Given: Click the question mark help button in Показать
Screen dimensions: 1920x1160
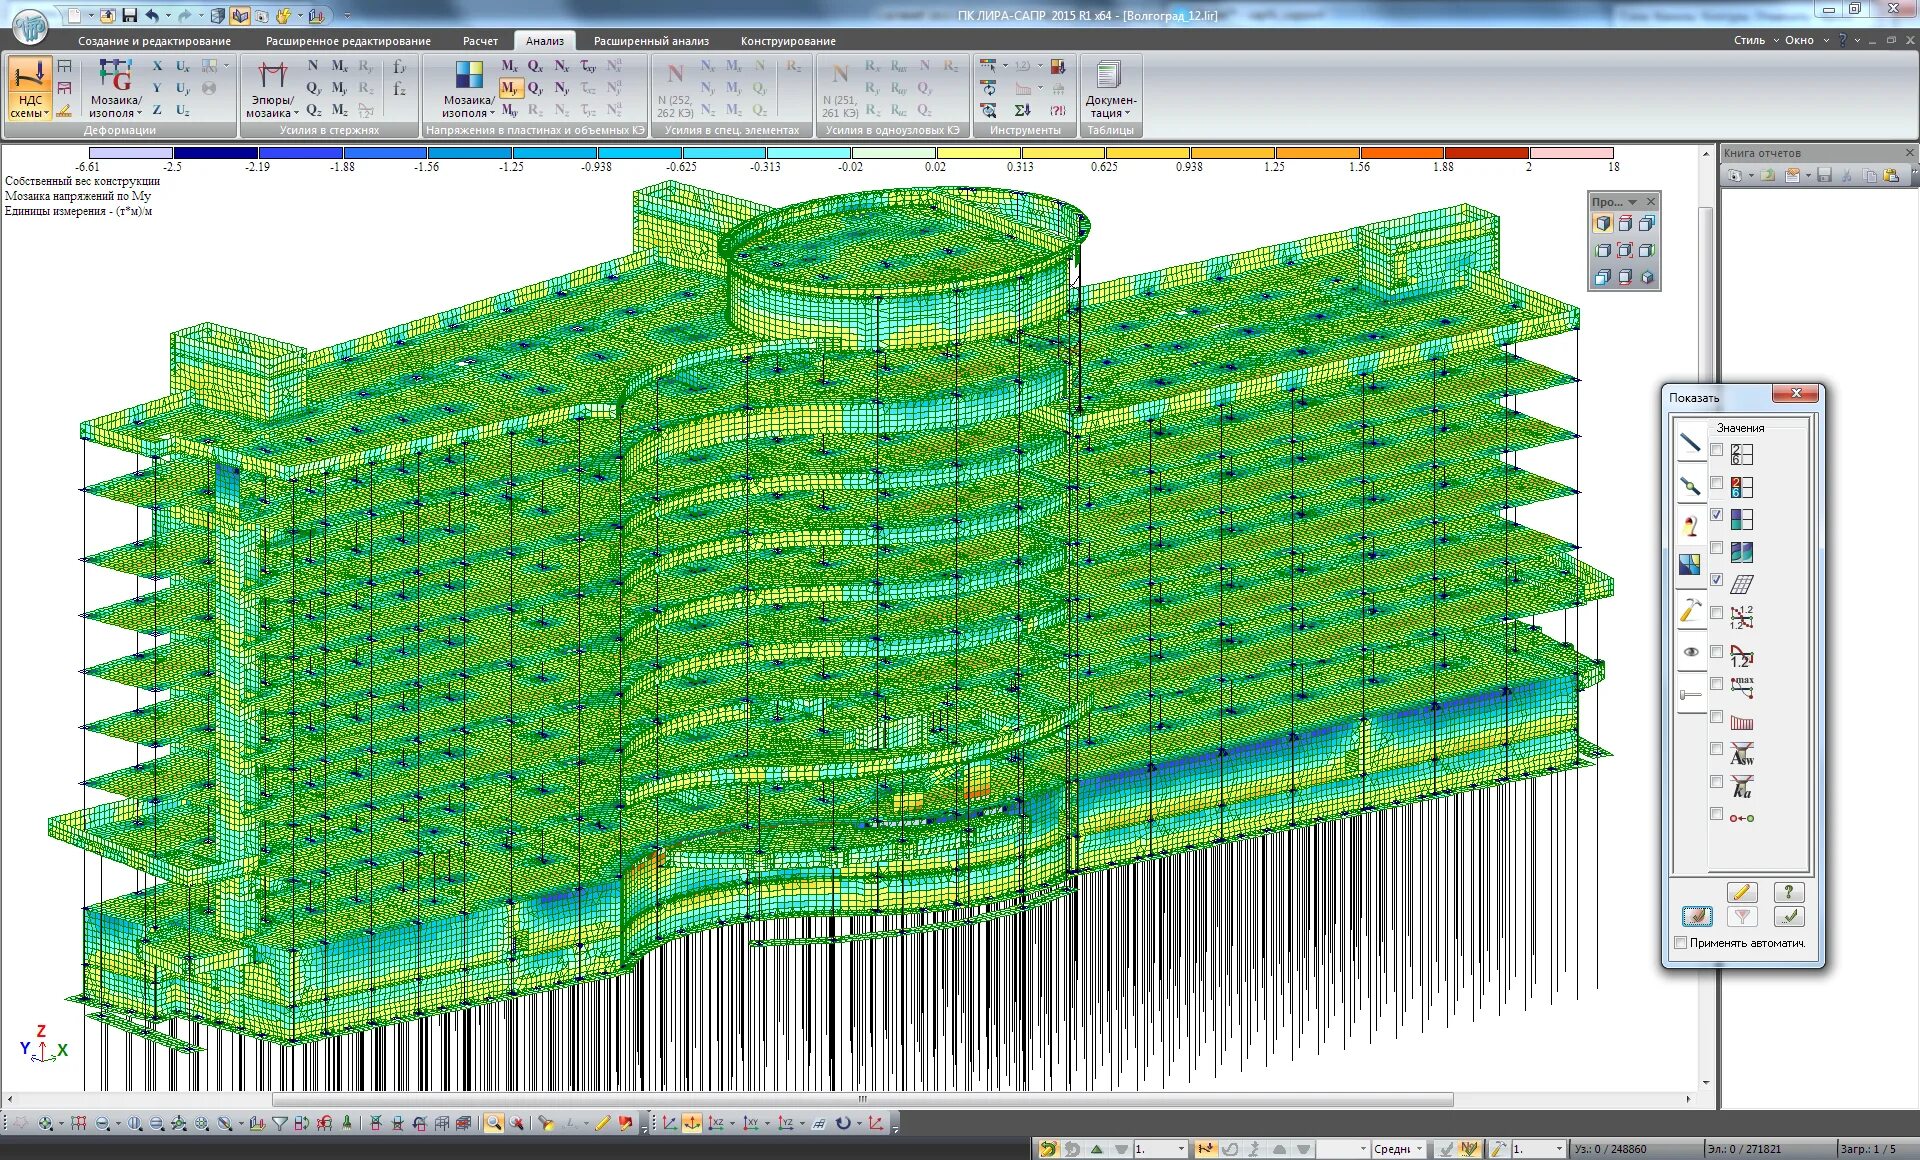Looking at the screenshot, I should [1788, 892].
